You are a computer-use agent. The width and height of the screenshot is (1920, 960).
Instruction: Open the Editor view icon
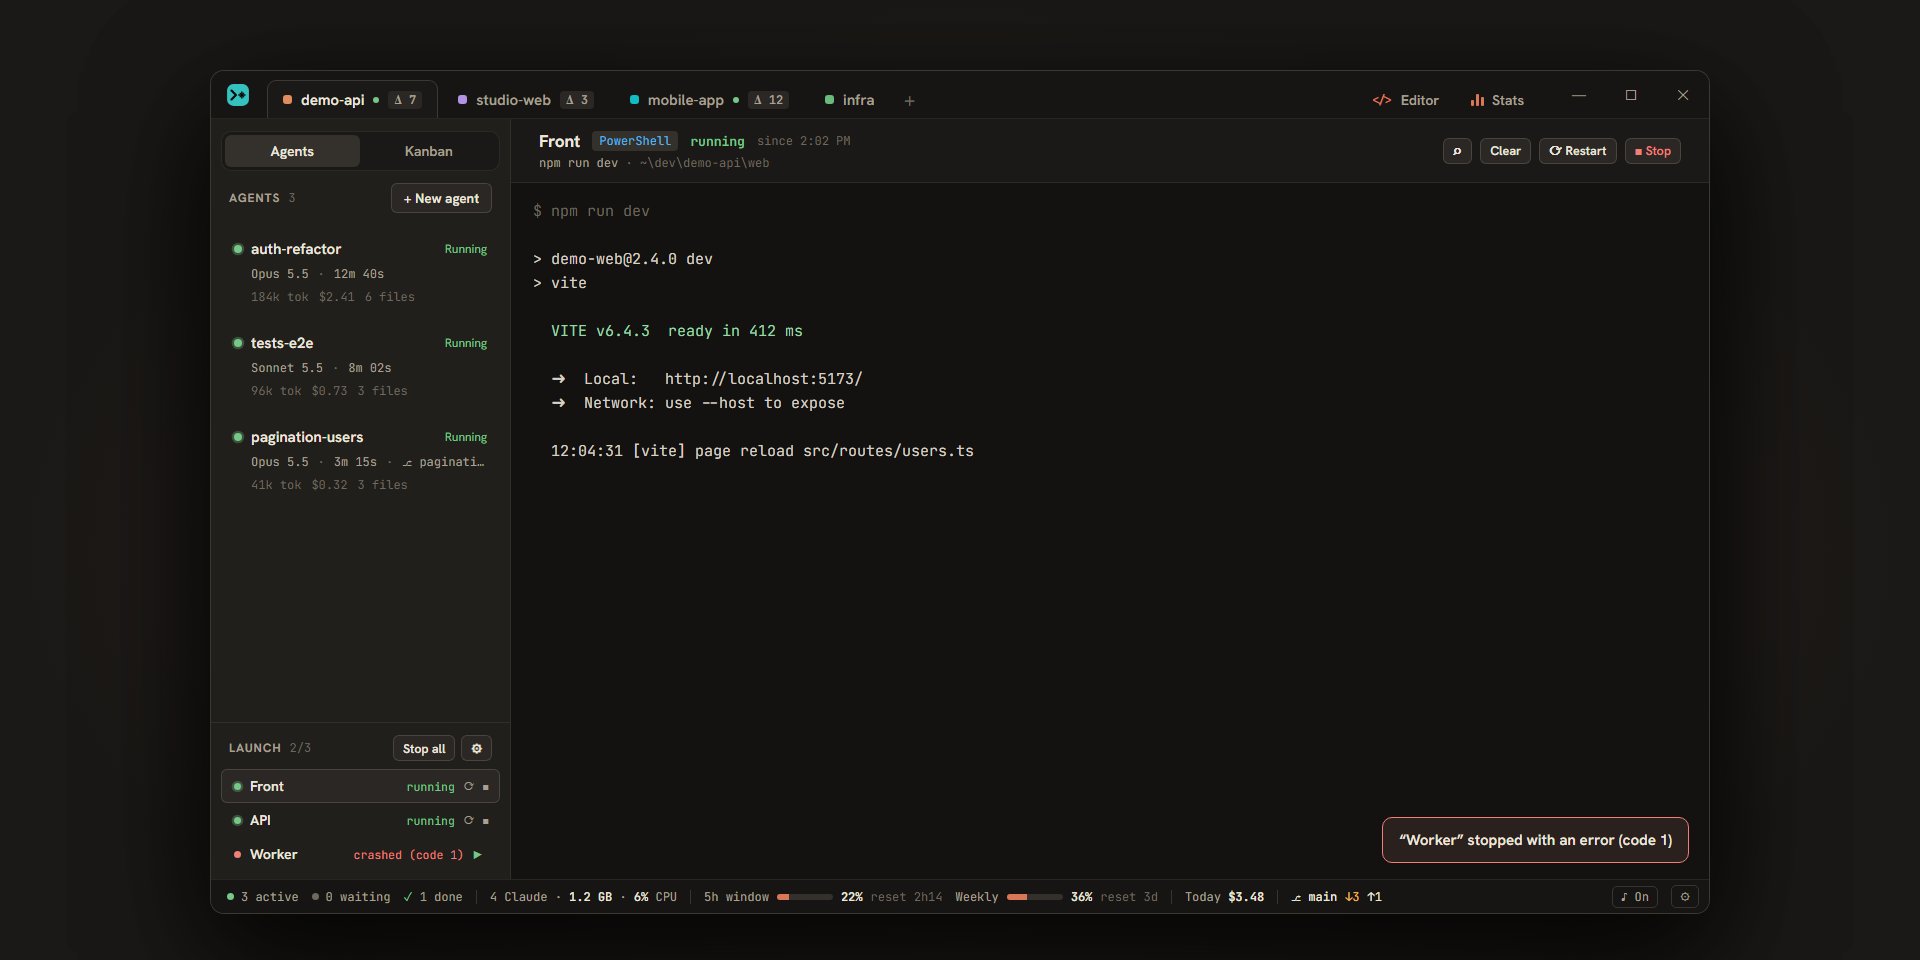1382,100
